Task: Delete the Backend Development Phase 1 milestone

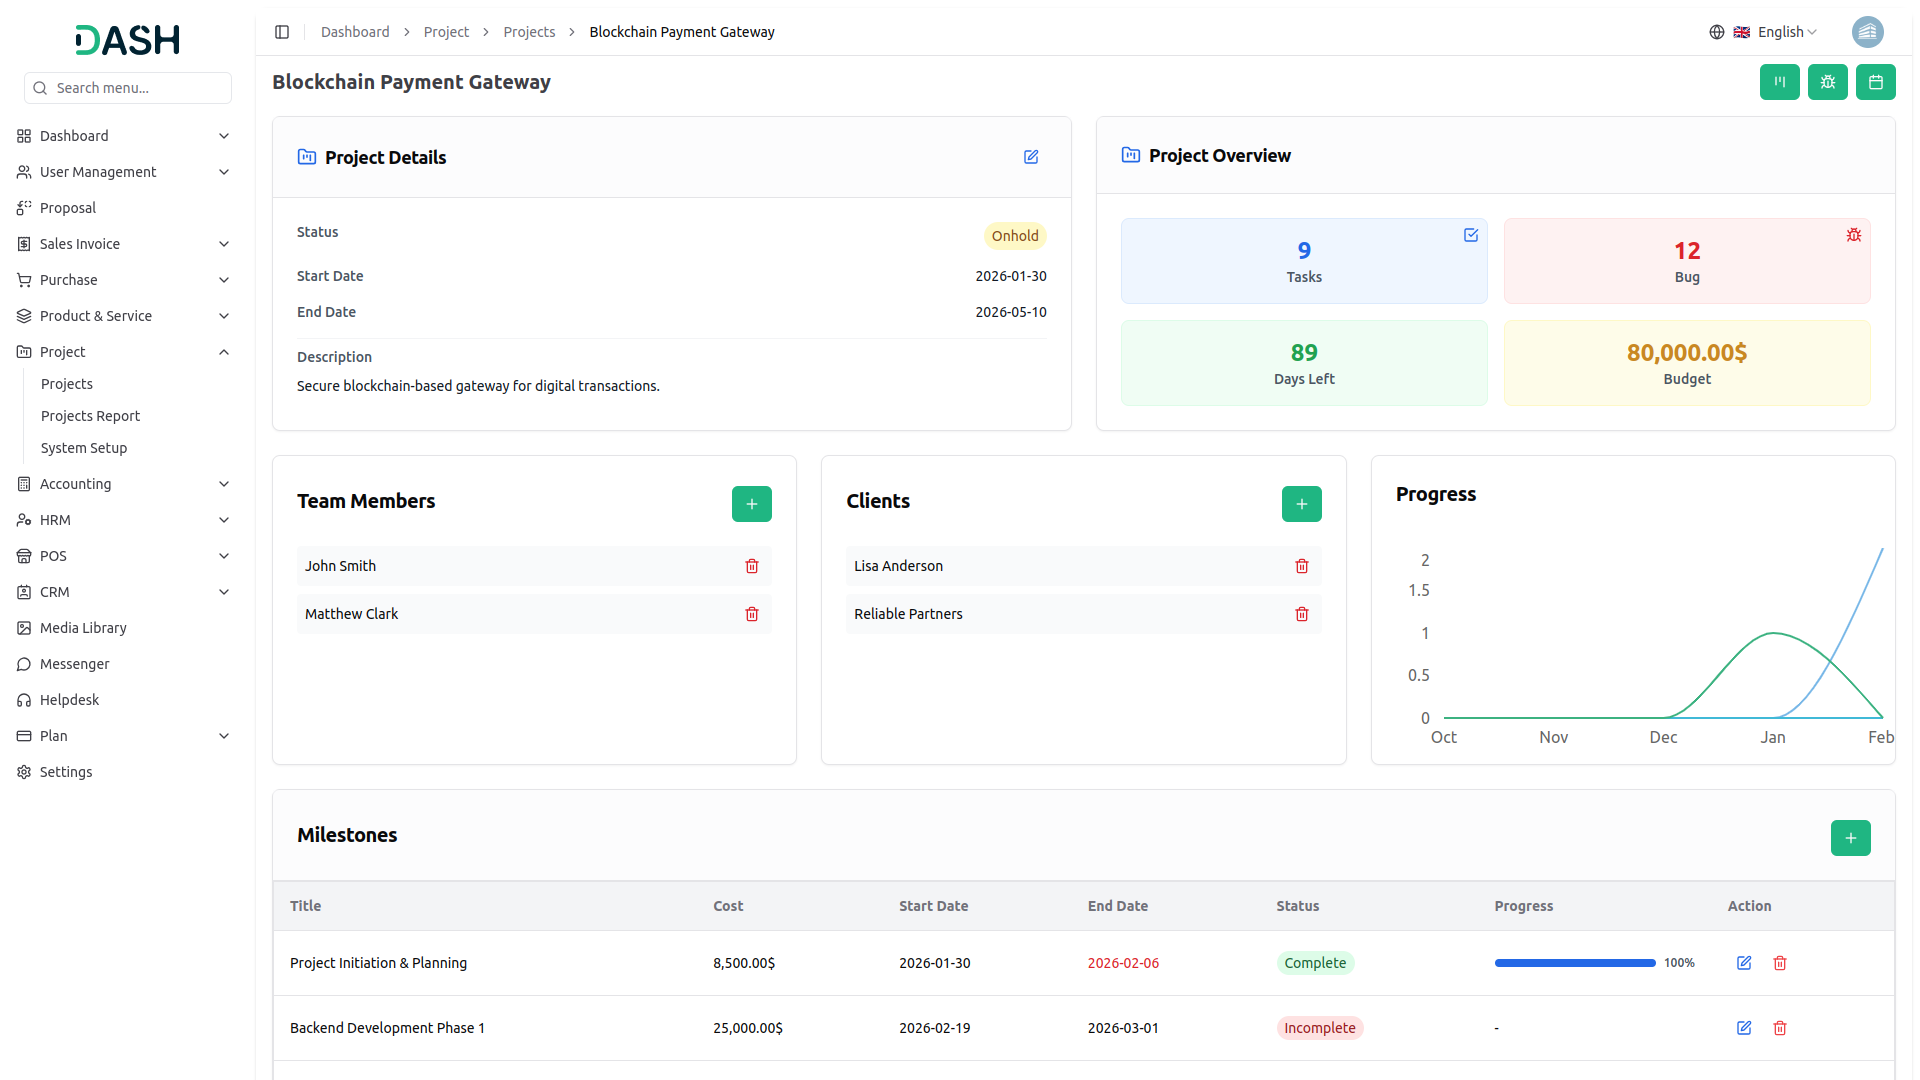Action: point(1780,1028)
